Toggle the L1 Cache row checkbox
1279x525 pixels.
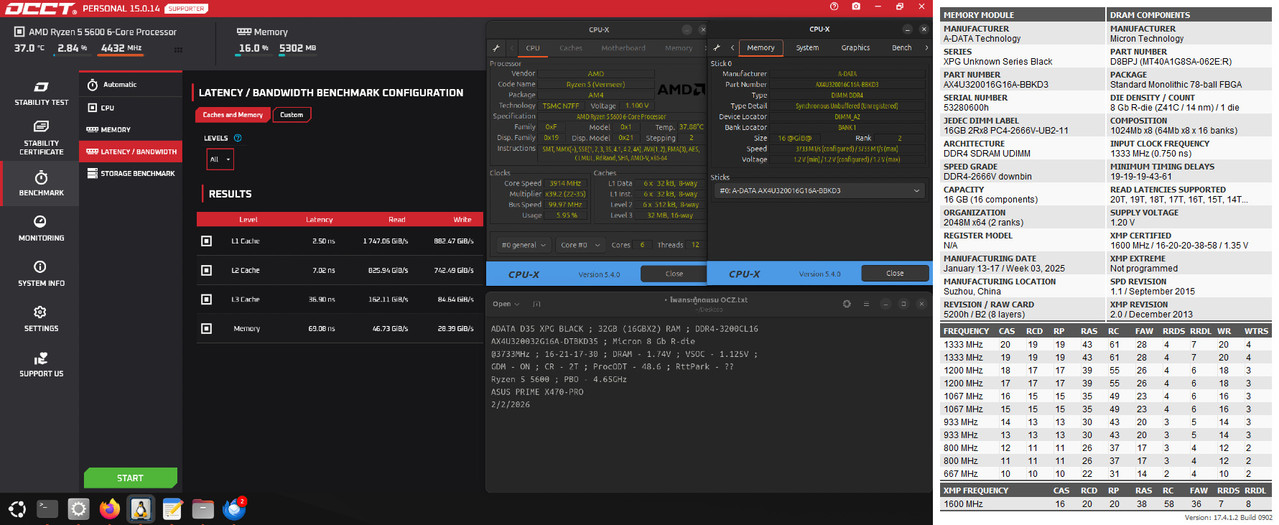point(206,241)
